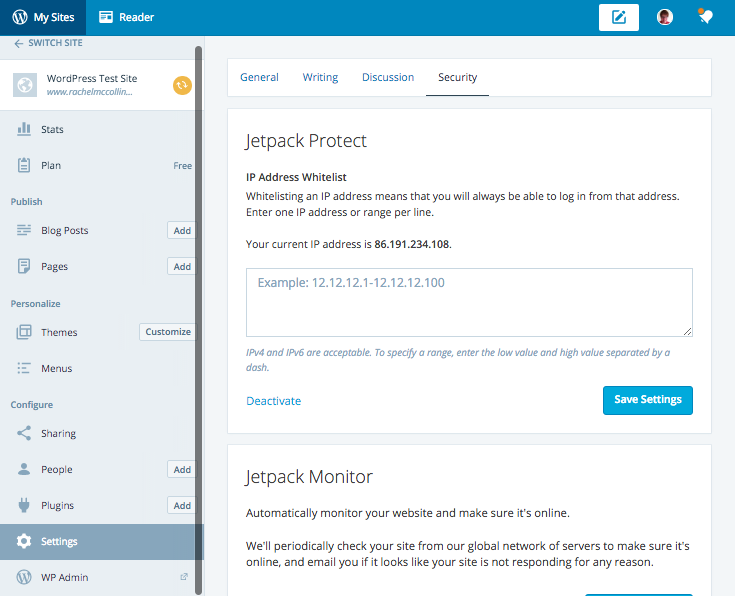This screenshot has width=735, height=596.
Task: Click the People person icon
Action: (24, 469)
